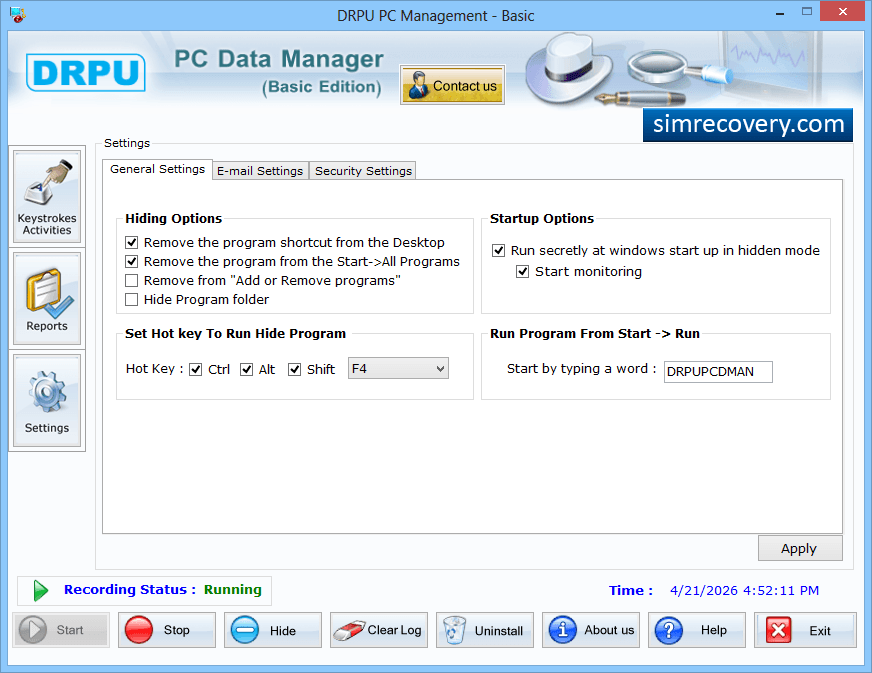
Task: Click the Contact us button
Action: (x=452, y=86)
